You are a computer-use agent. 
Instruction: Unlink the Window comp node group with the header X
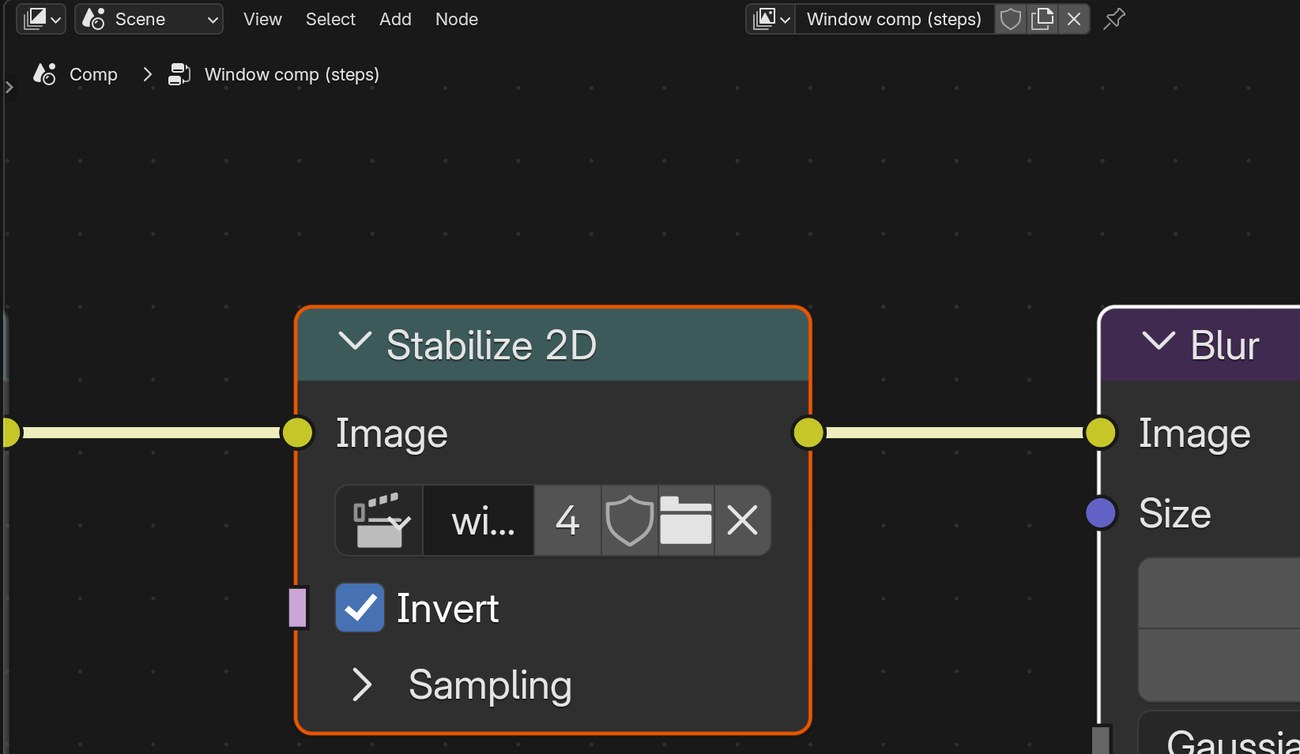1074,19
